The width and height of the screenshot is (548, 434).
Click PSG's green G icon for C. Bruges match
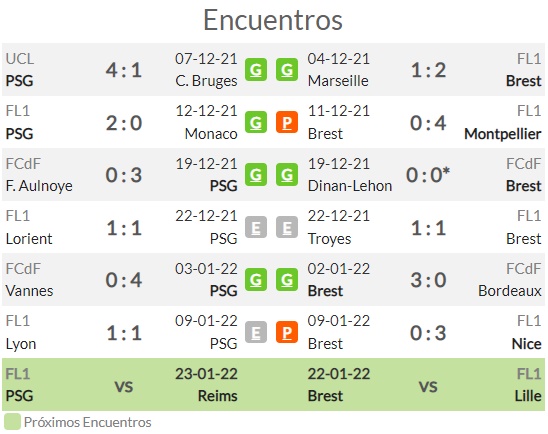click(256, 70)
